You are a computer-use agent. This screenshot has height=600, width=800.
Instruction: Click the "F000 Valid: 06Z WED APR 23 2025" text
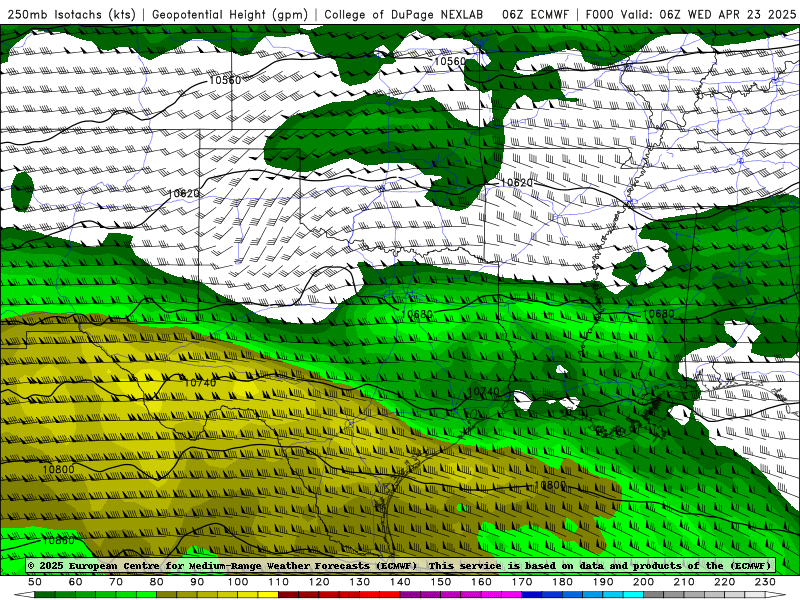pos(691,14)
